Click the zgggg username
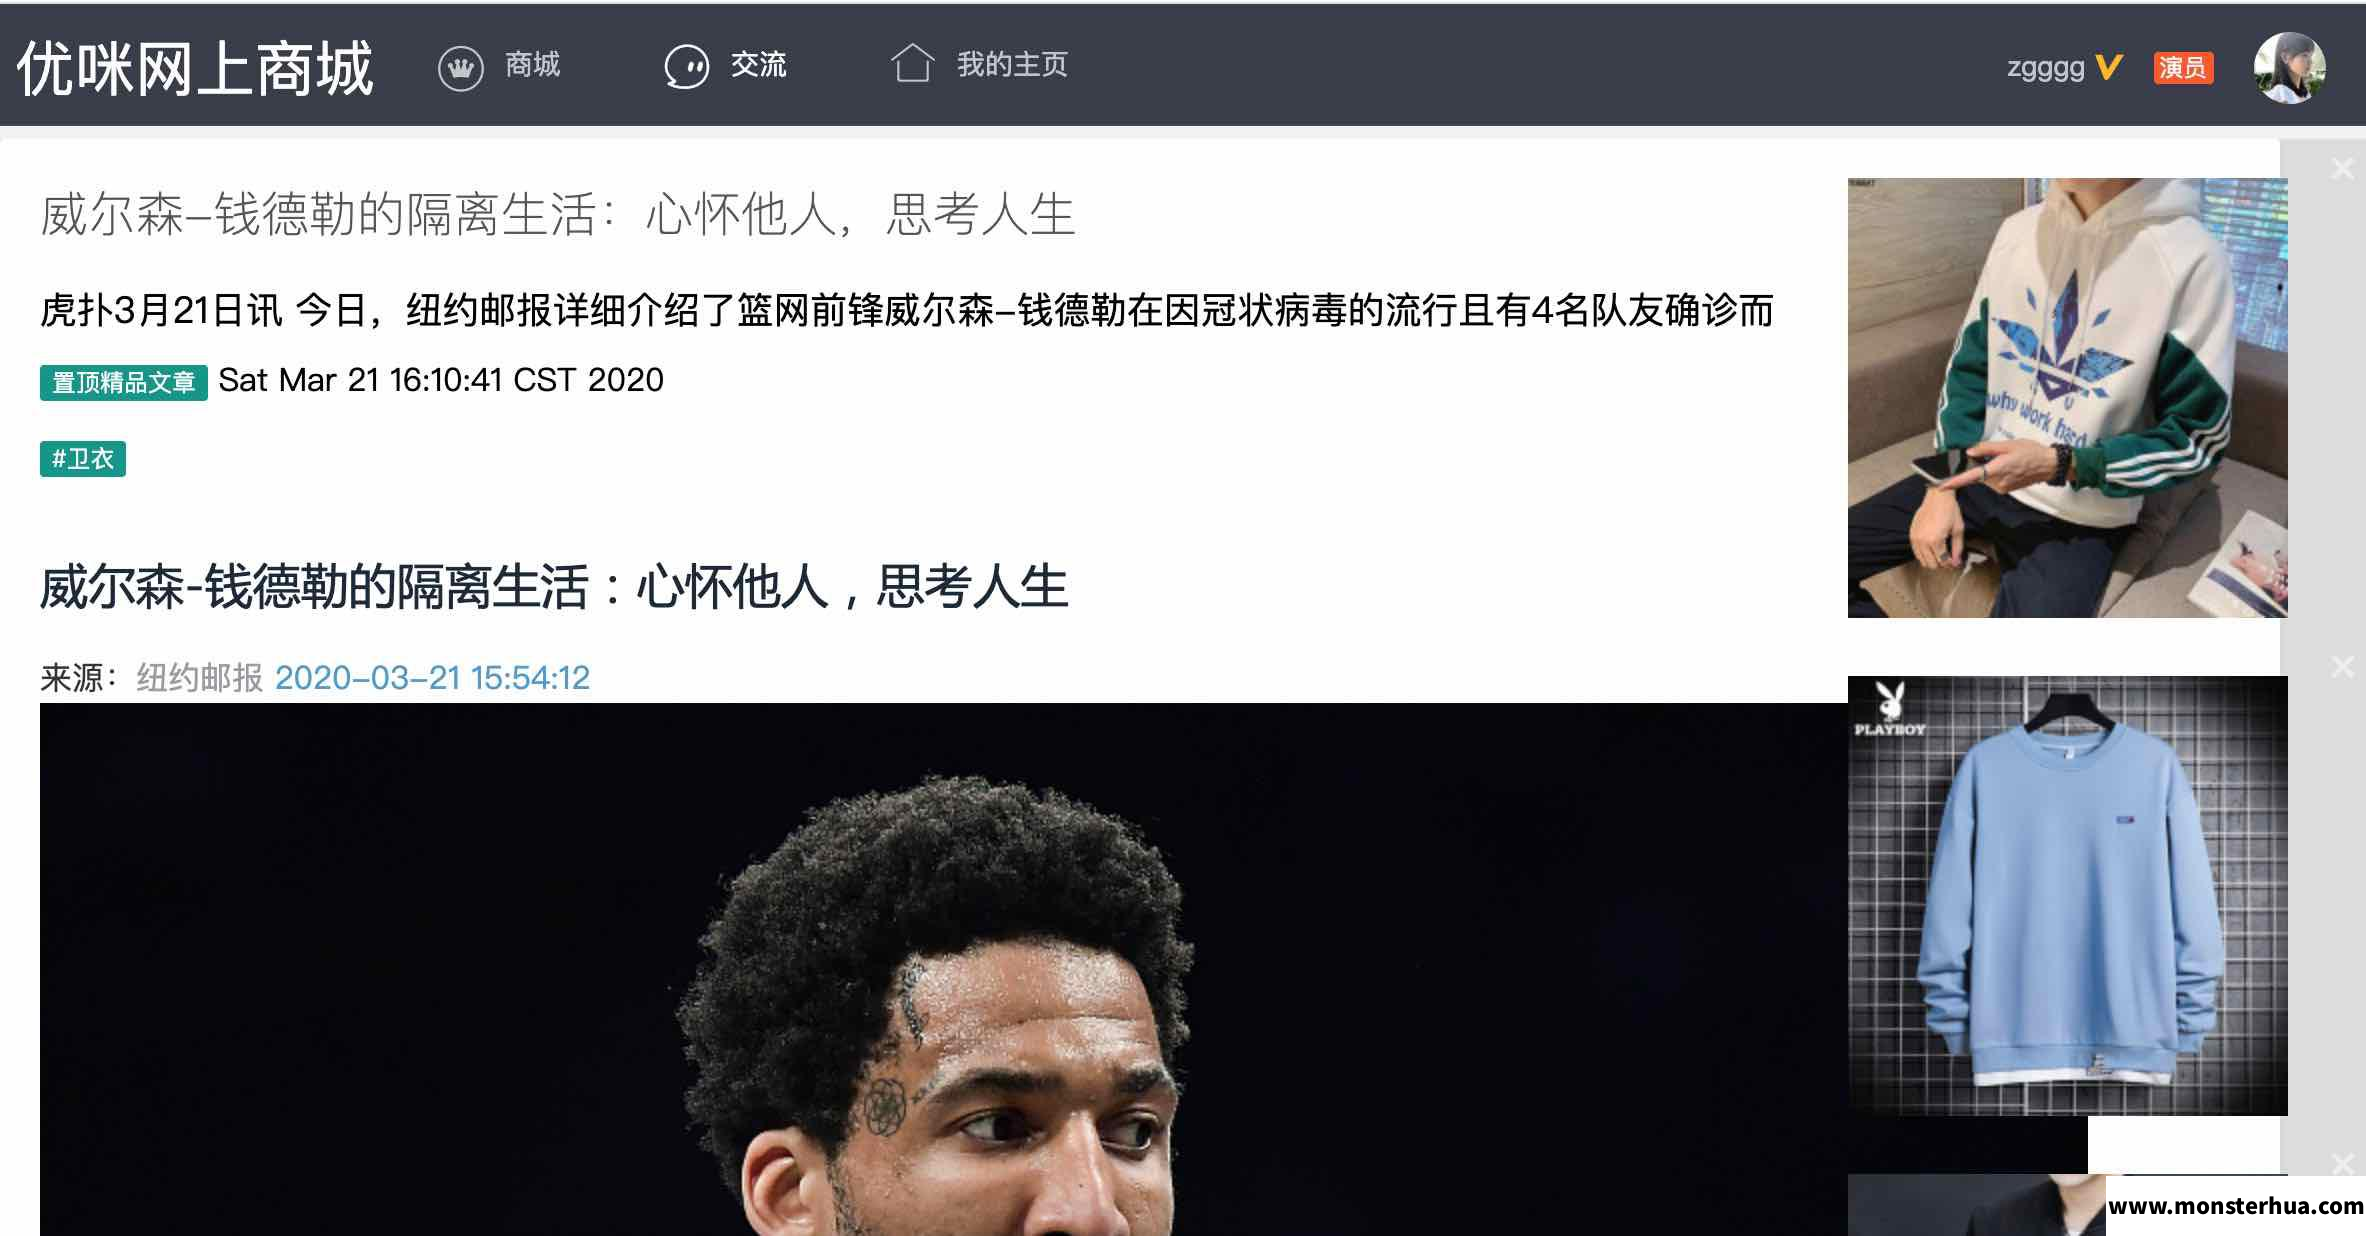This screenshot has height=1236, width=2366. coord(2045,68)
